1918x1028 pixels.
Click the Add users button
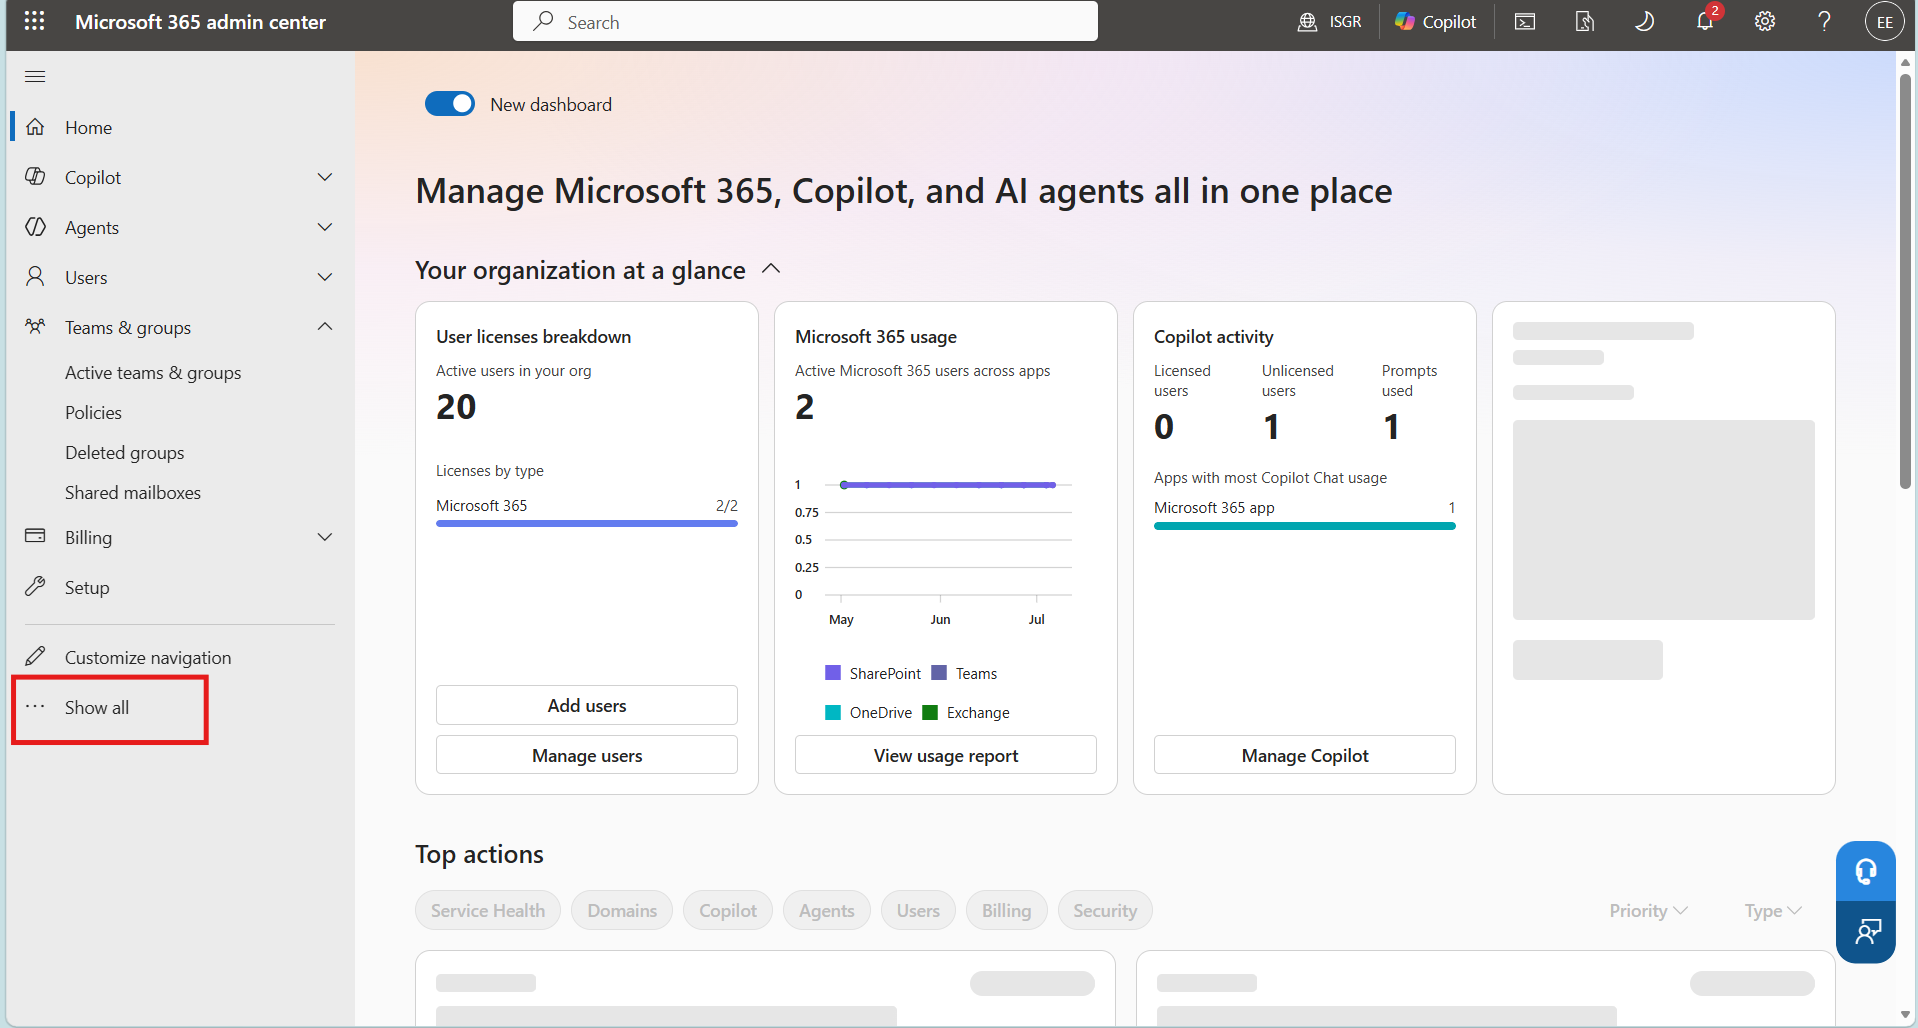coord(587,705)
